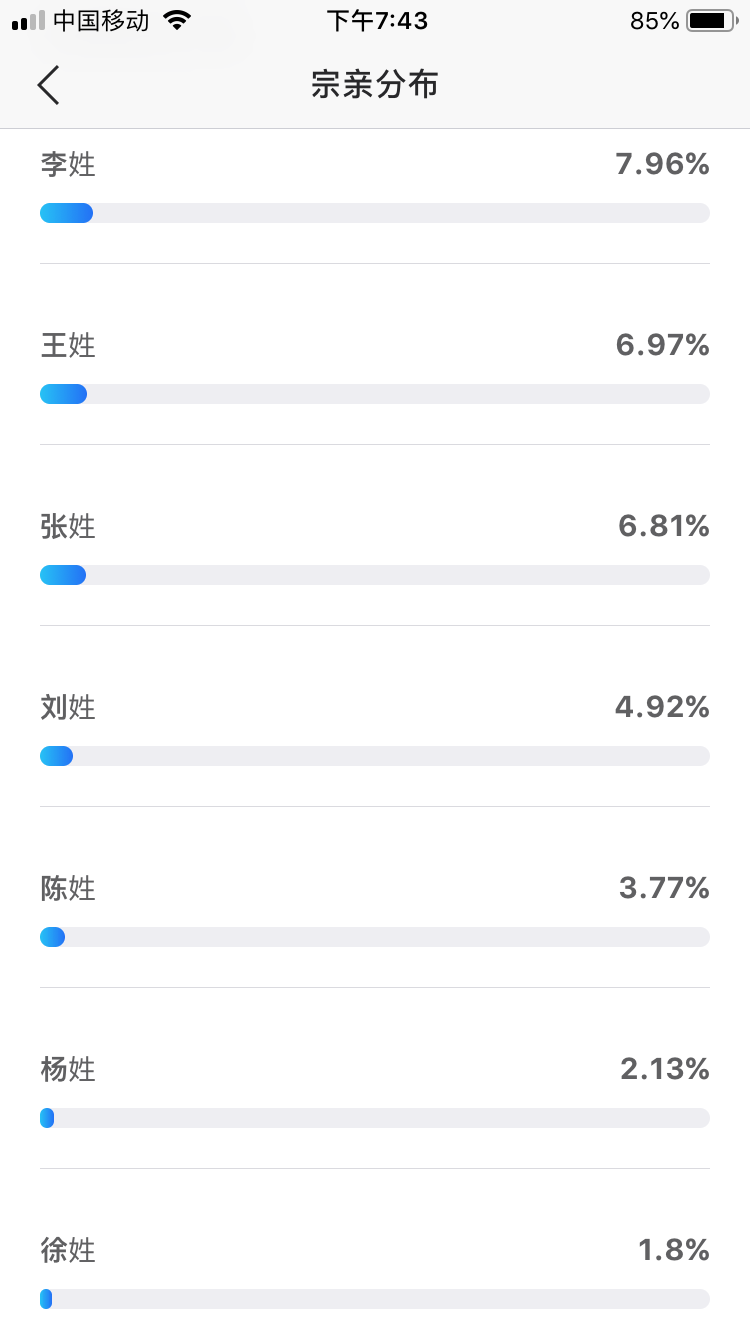Click the 王姓 distribution bar
The width and height of the screenshot is (750, 1334).
tap(375, 394)
